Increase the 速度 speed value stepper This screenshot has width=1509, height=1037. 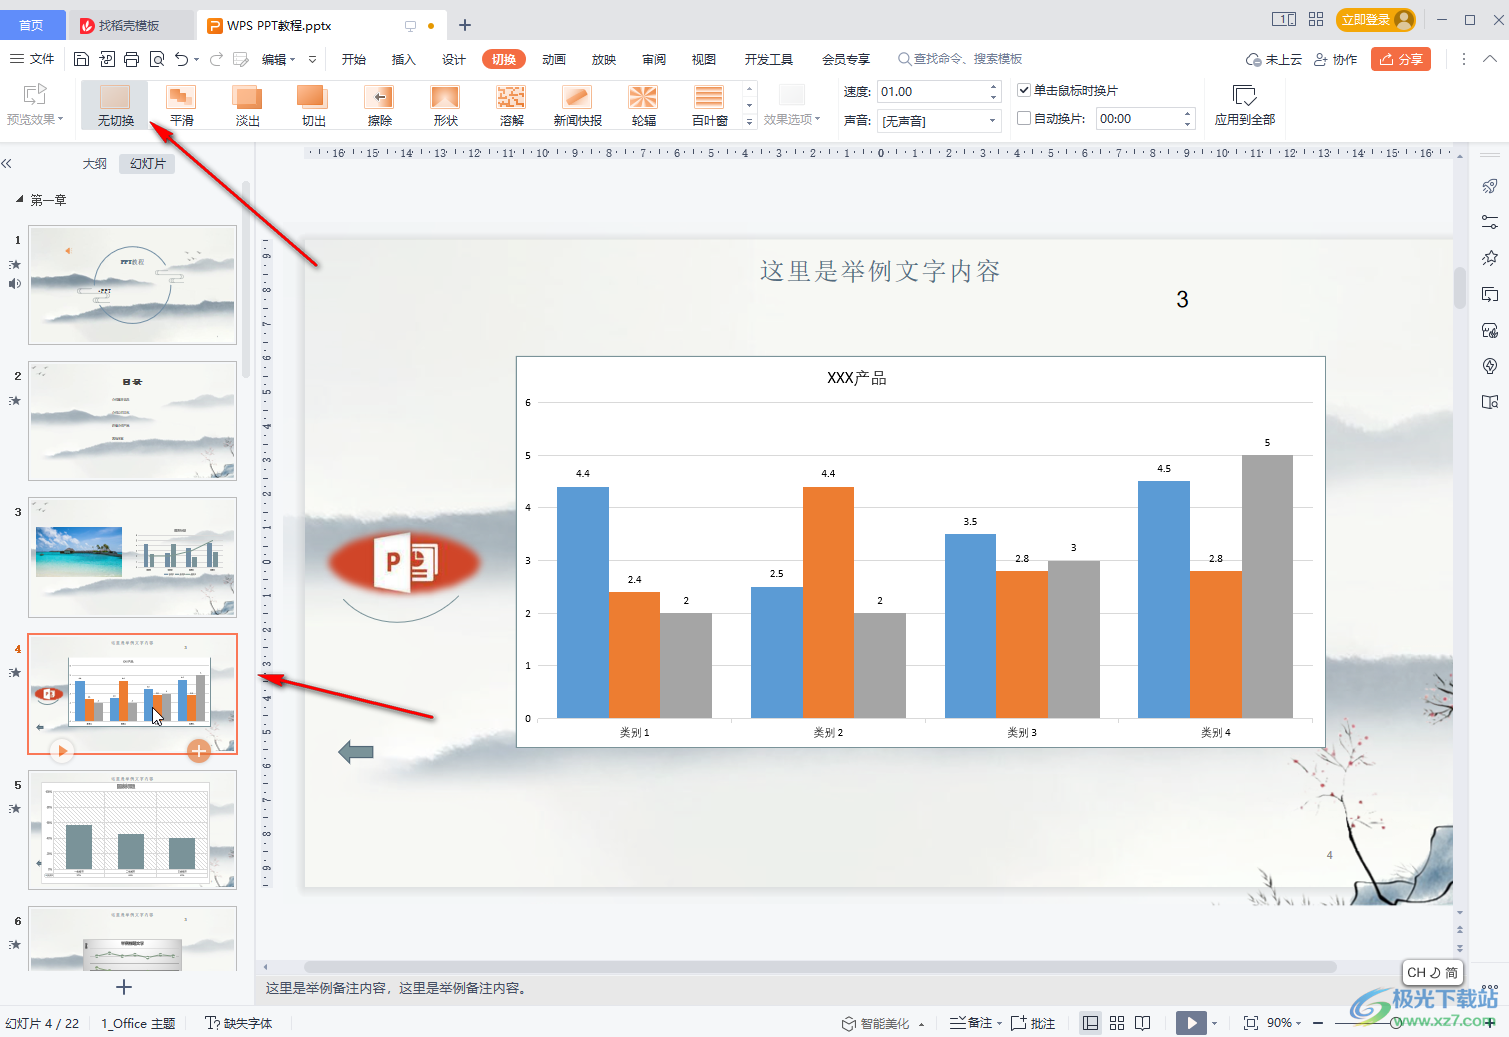pyautogui.click(x=993, y=86)
